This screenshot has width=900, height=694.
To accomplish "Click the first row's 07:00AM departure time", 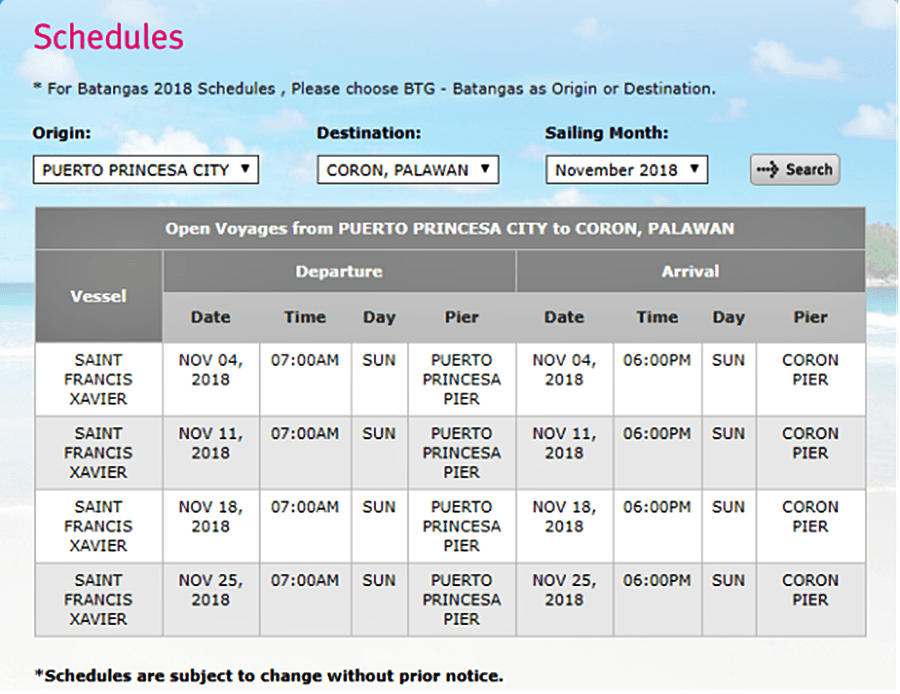I will (x=305, y=360).
